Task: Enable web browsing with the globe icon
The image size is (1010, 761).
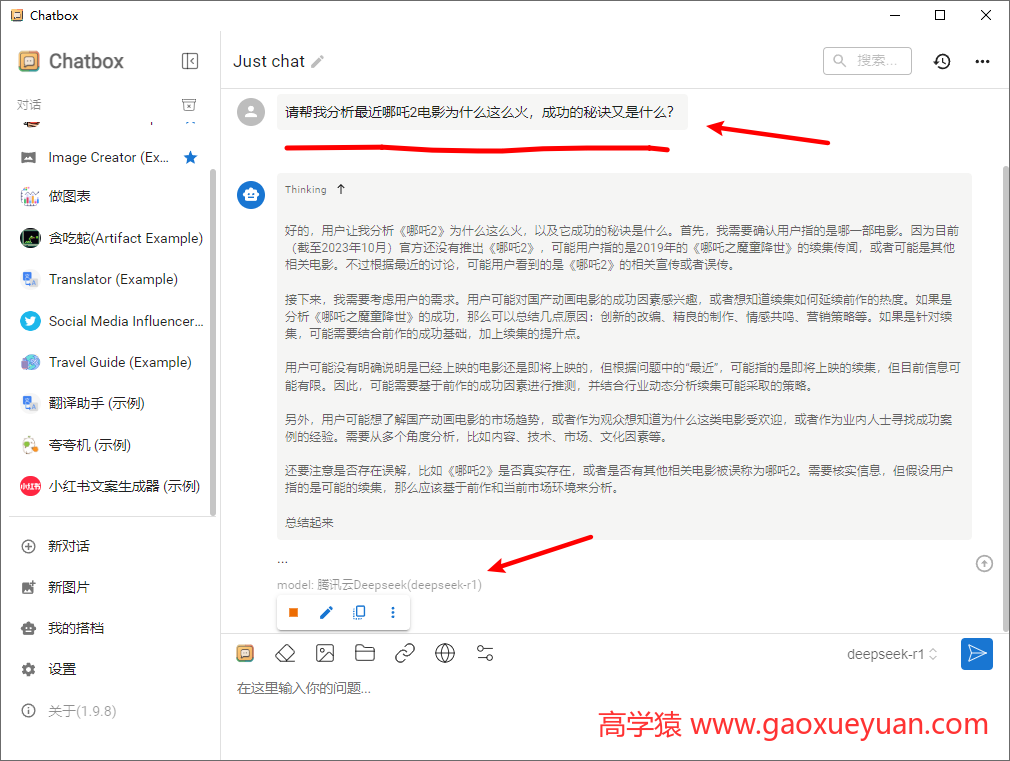Action: tap(444, 652)
